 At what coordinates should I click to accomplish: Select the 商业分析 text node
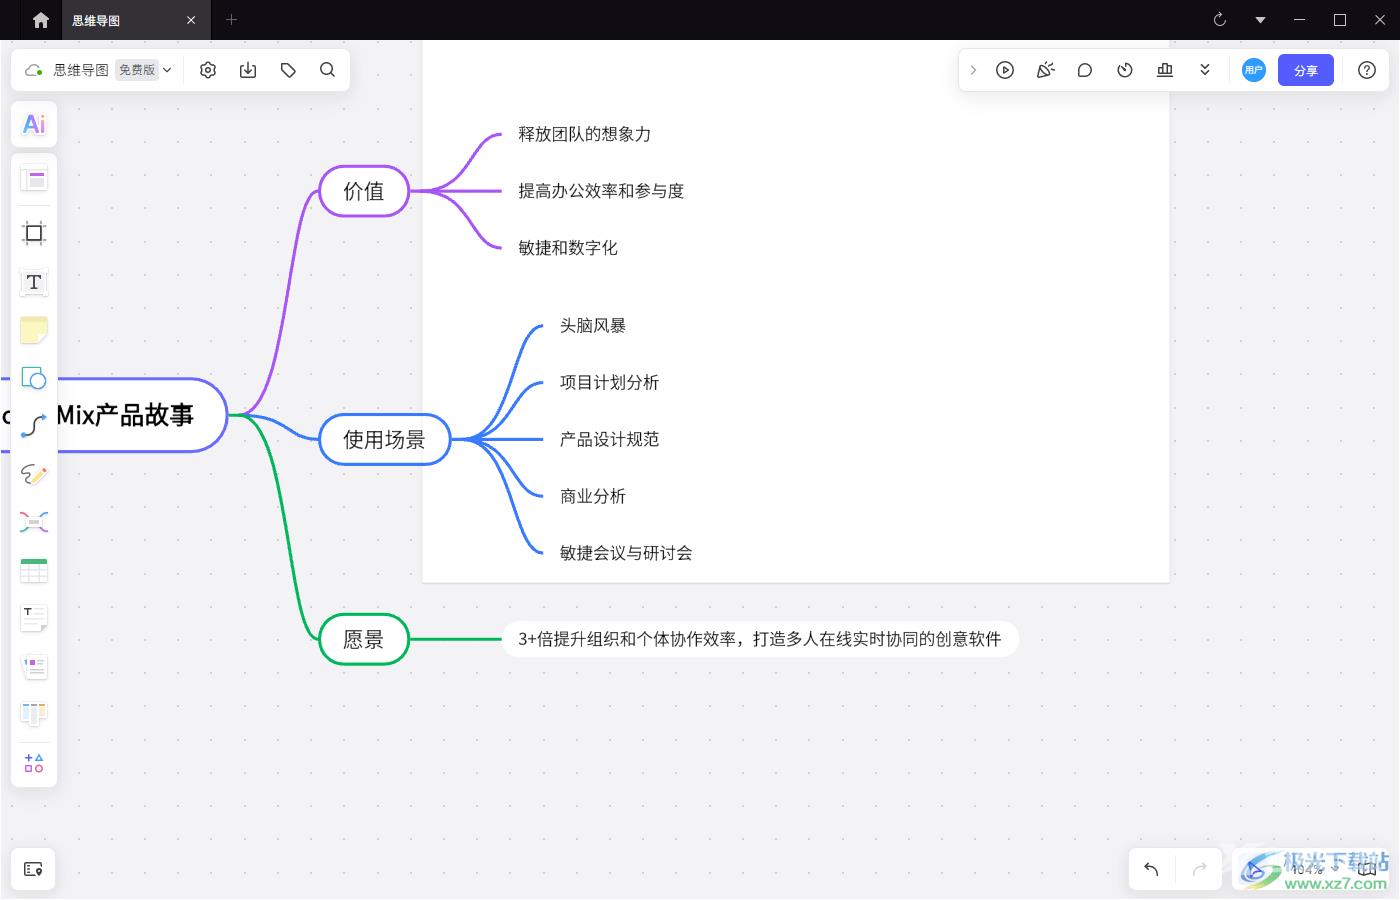[x=593, y=496]
